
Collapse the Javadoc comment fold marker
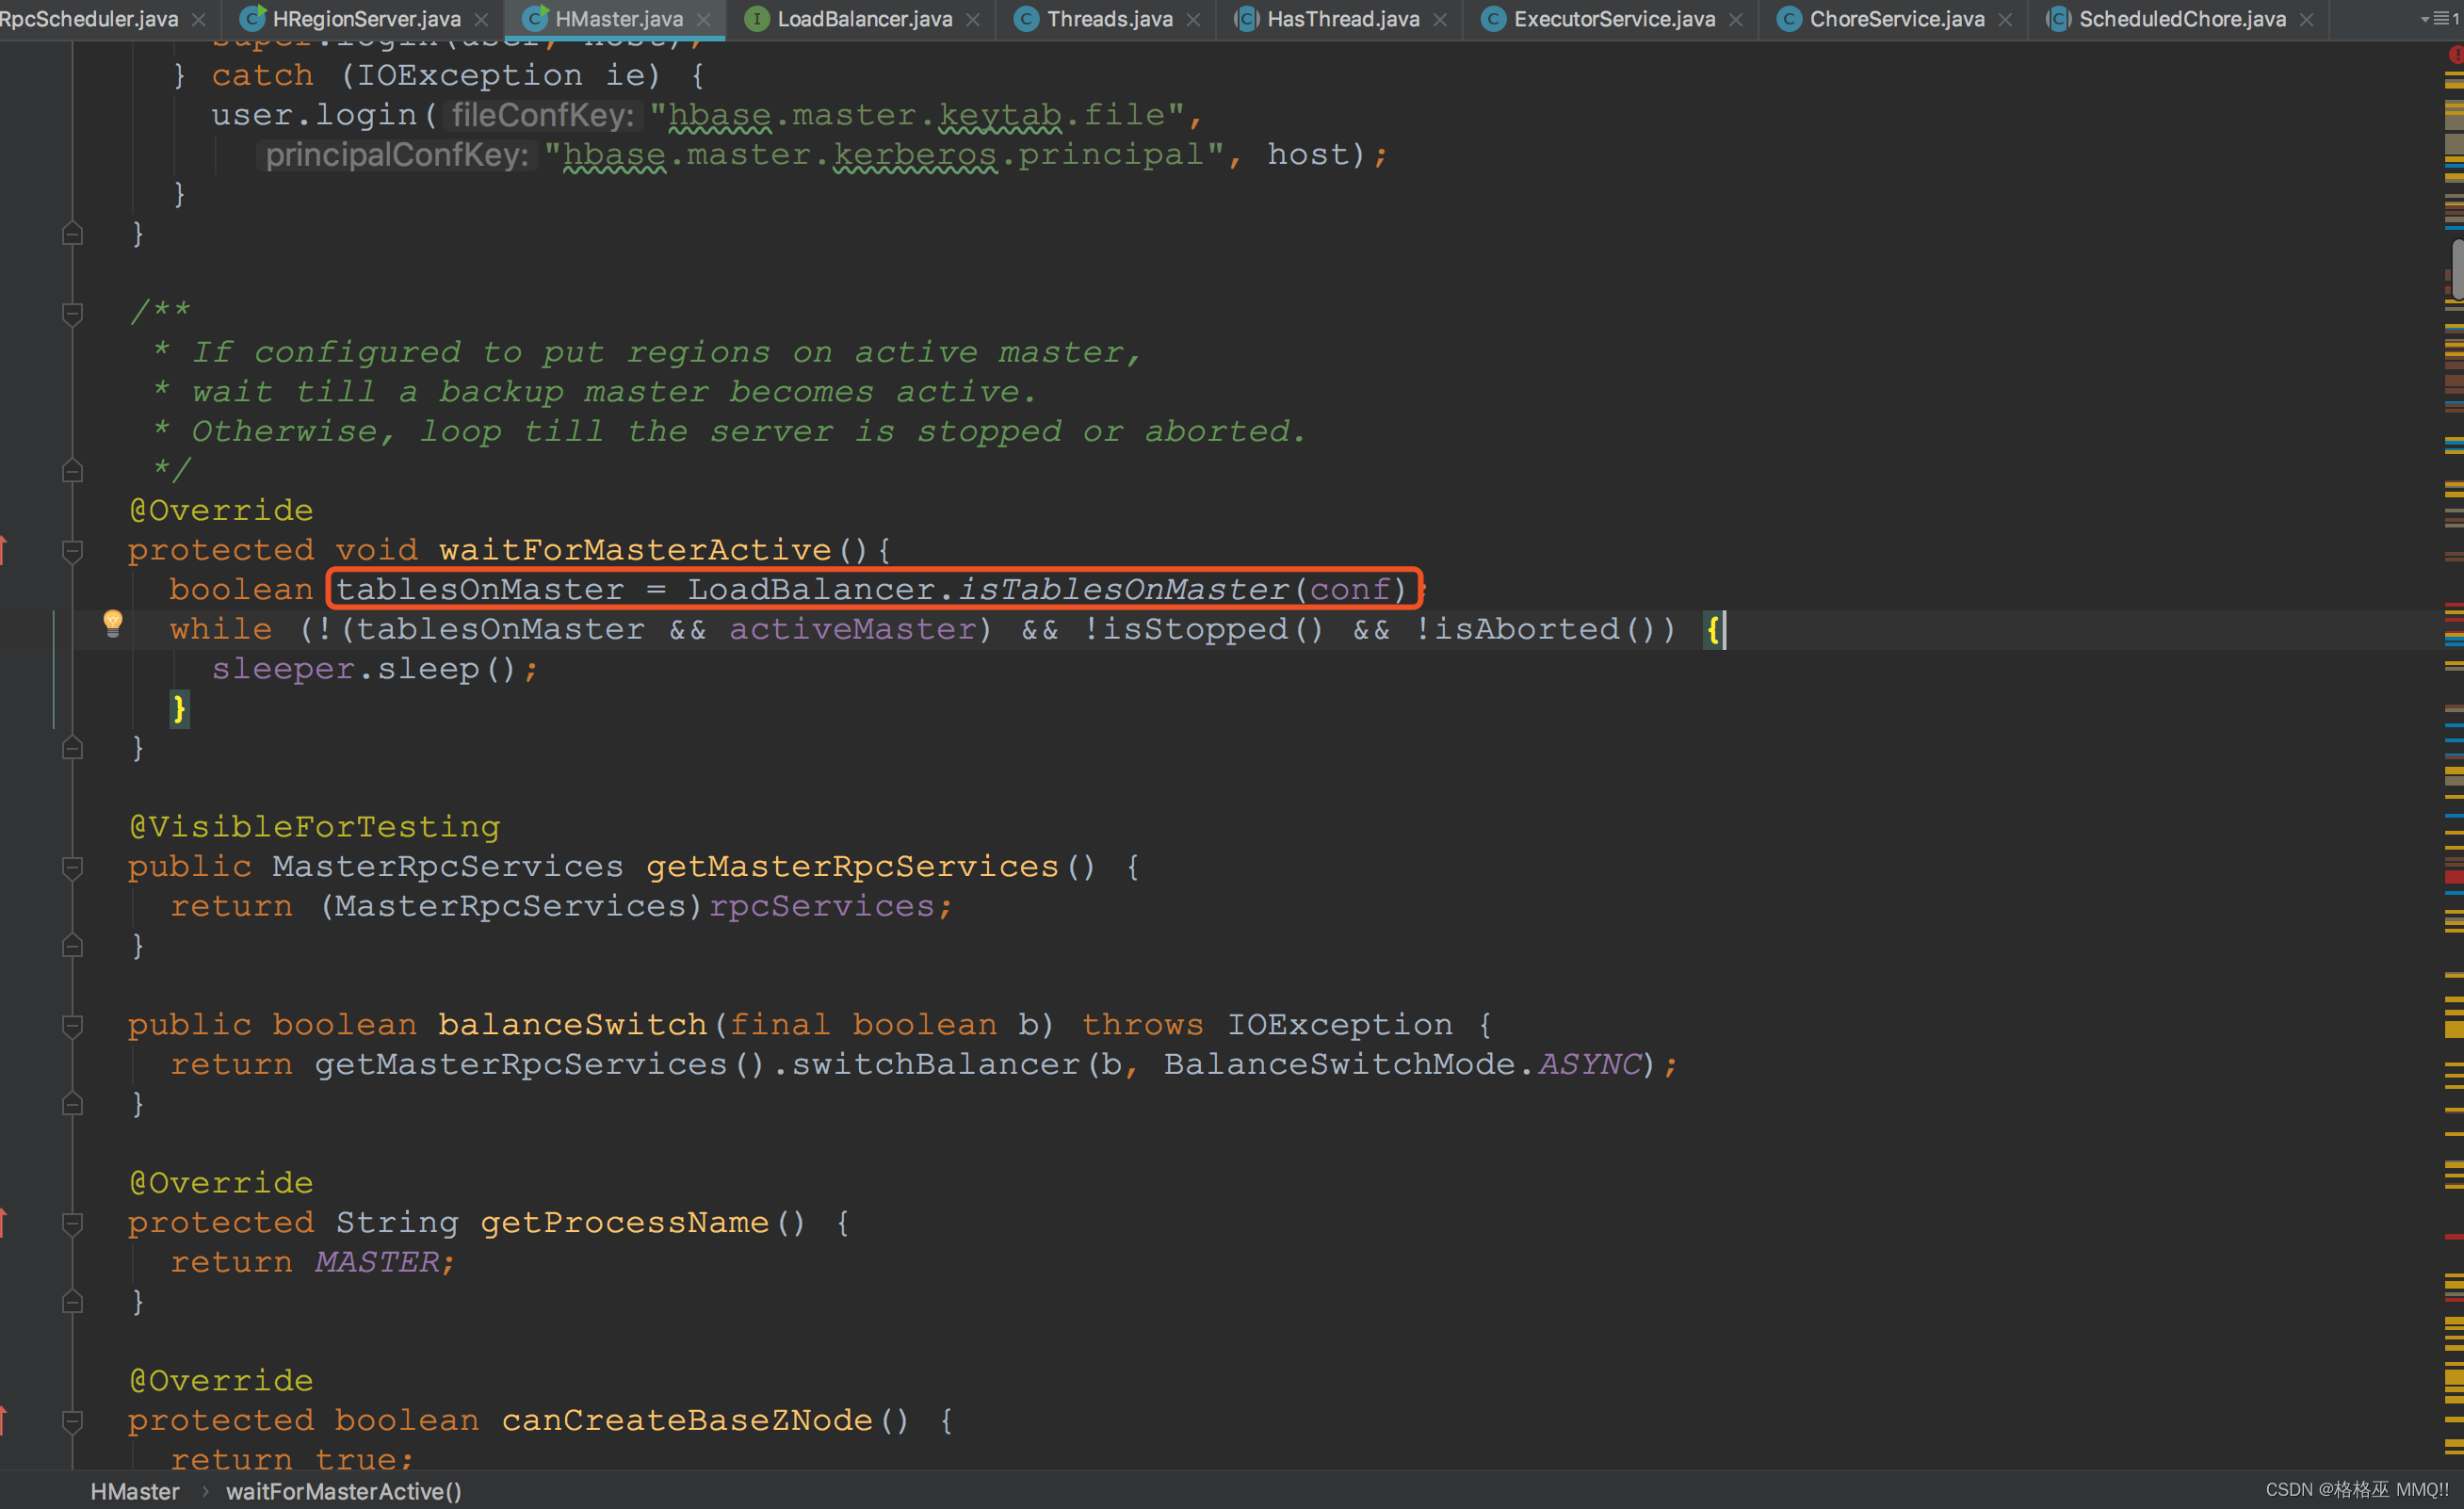[x=72, y=313]
